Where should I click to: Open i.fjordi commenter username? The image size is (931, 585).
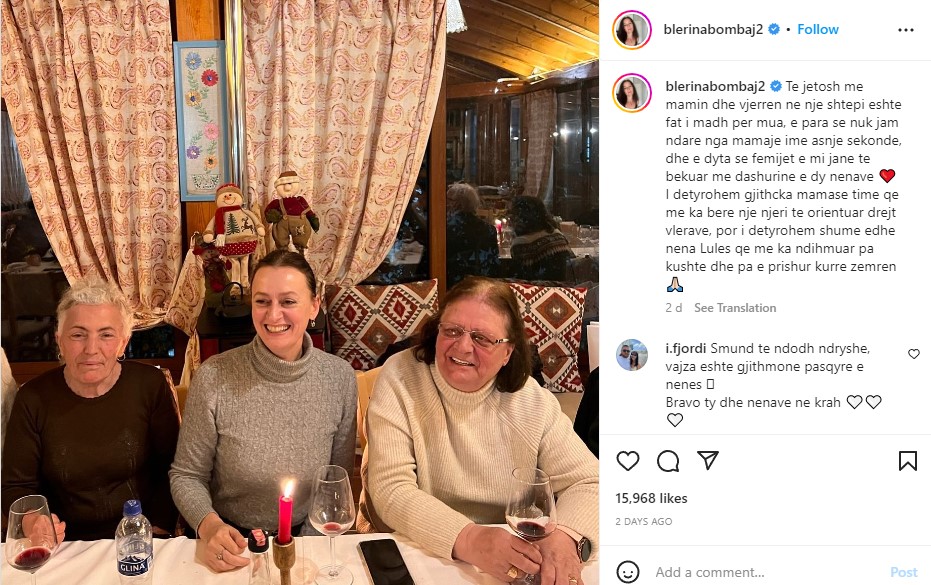coord(686,348)
